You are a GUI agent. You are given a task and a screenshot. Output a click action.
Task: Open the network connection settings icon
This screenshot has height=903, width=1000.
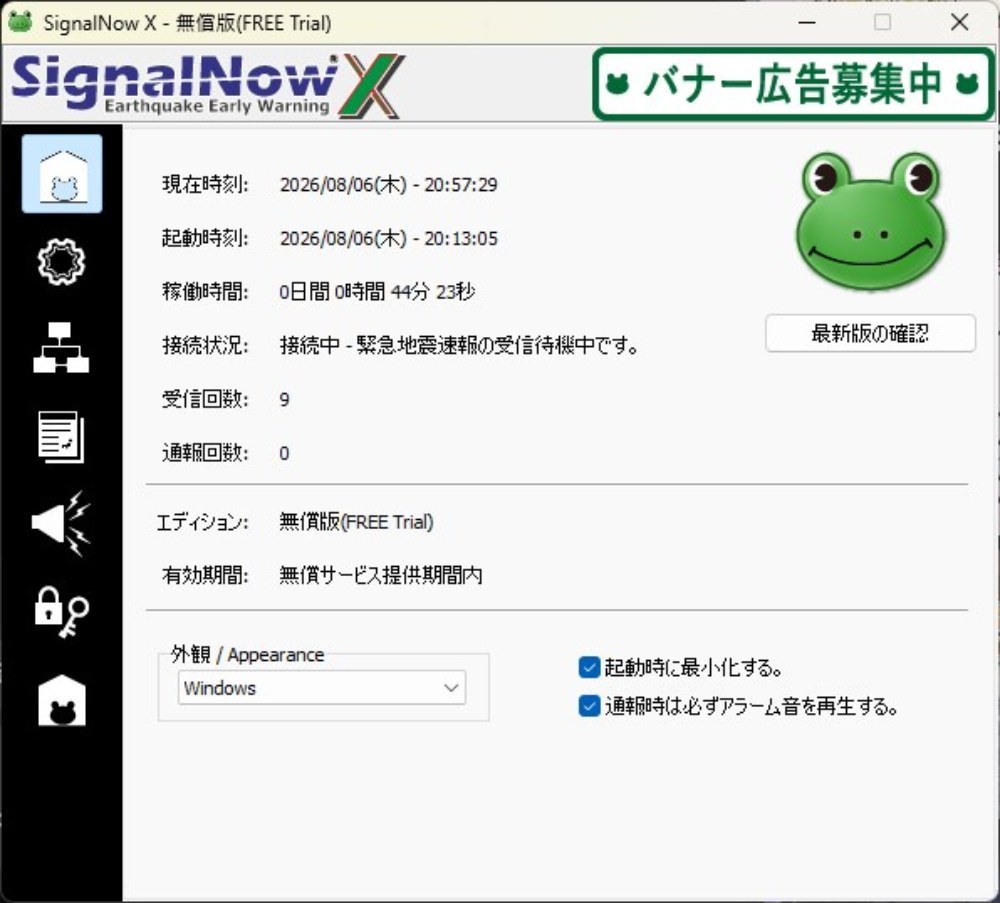pos(61,347)
